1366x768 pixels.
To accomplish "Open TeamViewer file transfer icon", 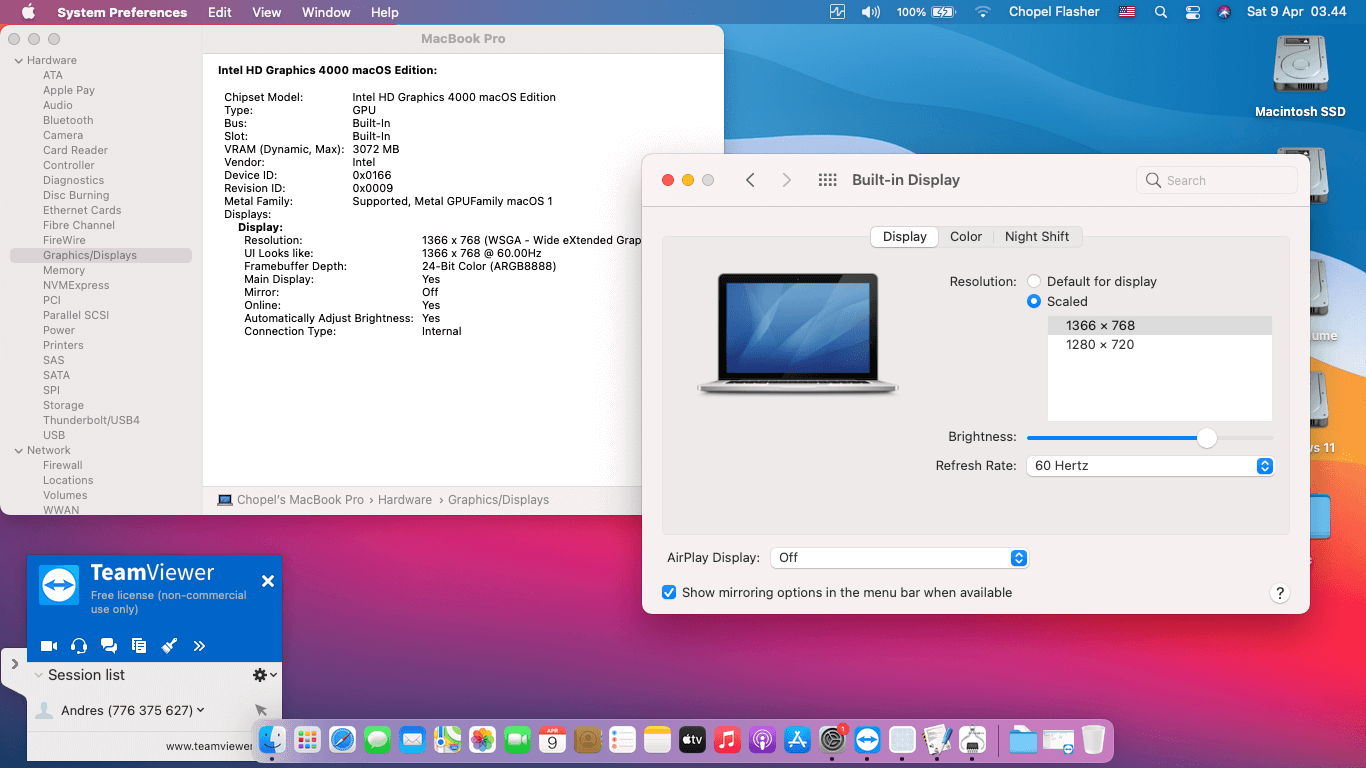I will [x=139, y=646].
